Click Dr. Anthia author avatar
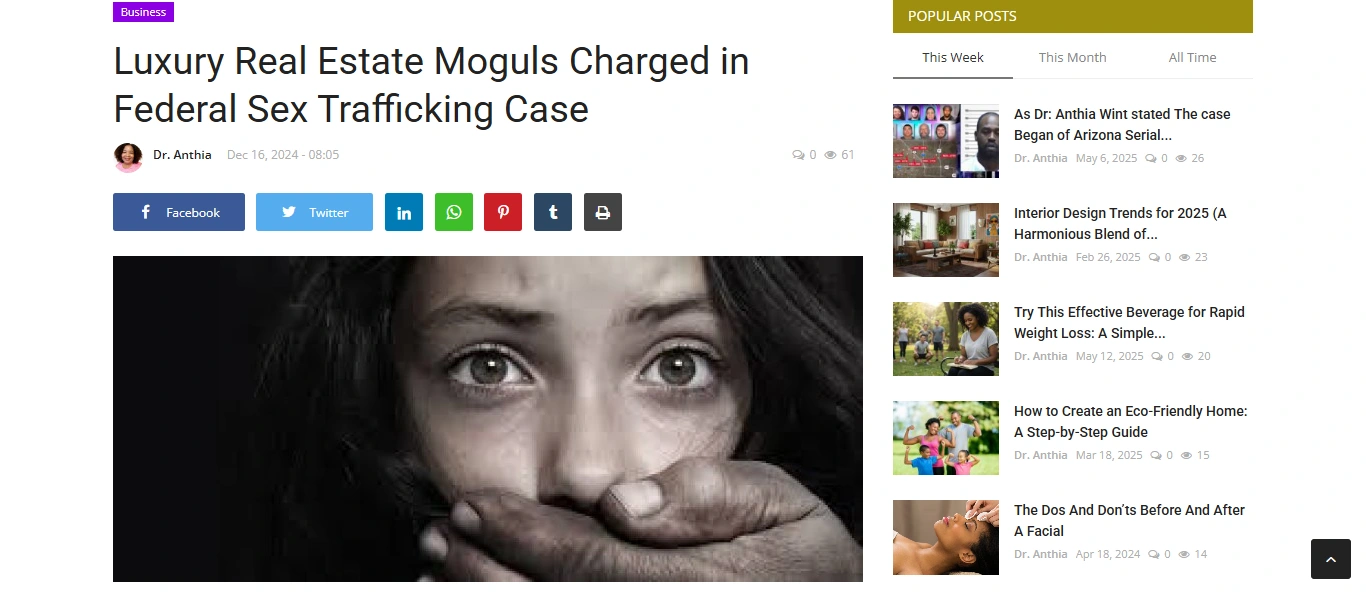Viewport: 1366px width, 599px height. (x=128, y=156)
